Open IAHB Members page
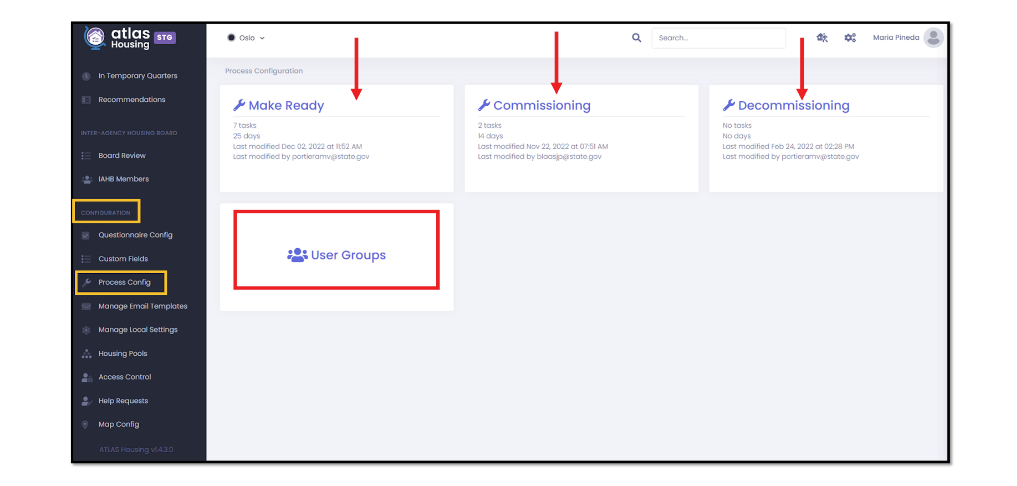This screenshot has width=1017, height=486. 123,179
